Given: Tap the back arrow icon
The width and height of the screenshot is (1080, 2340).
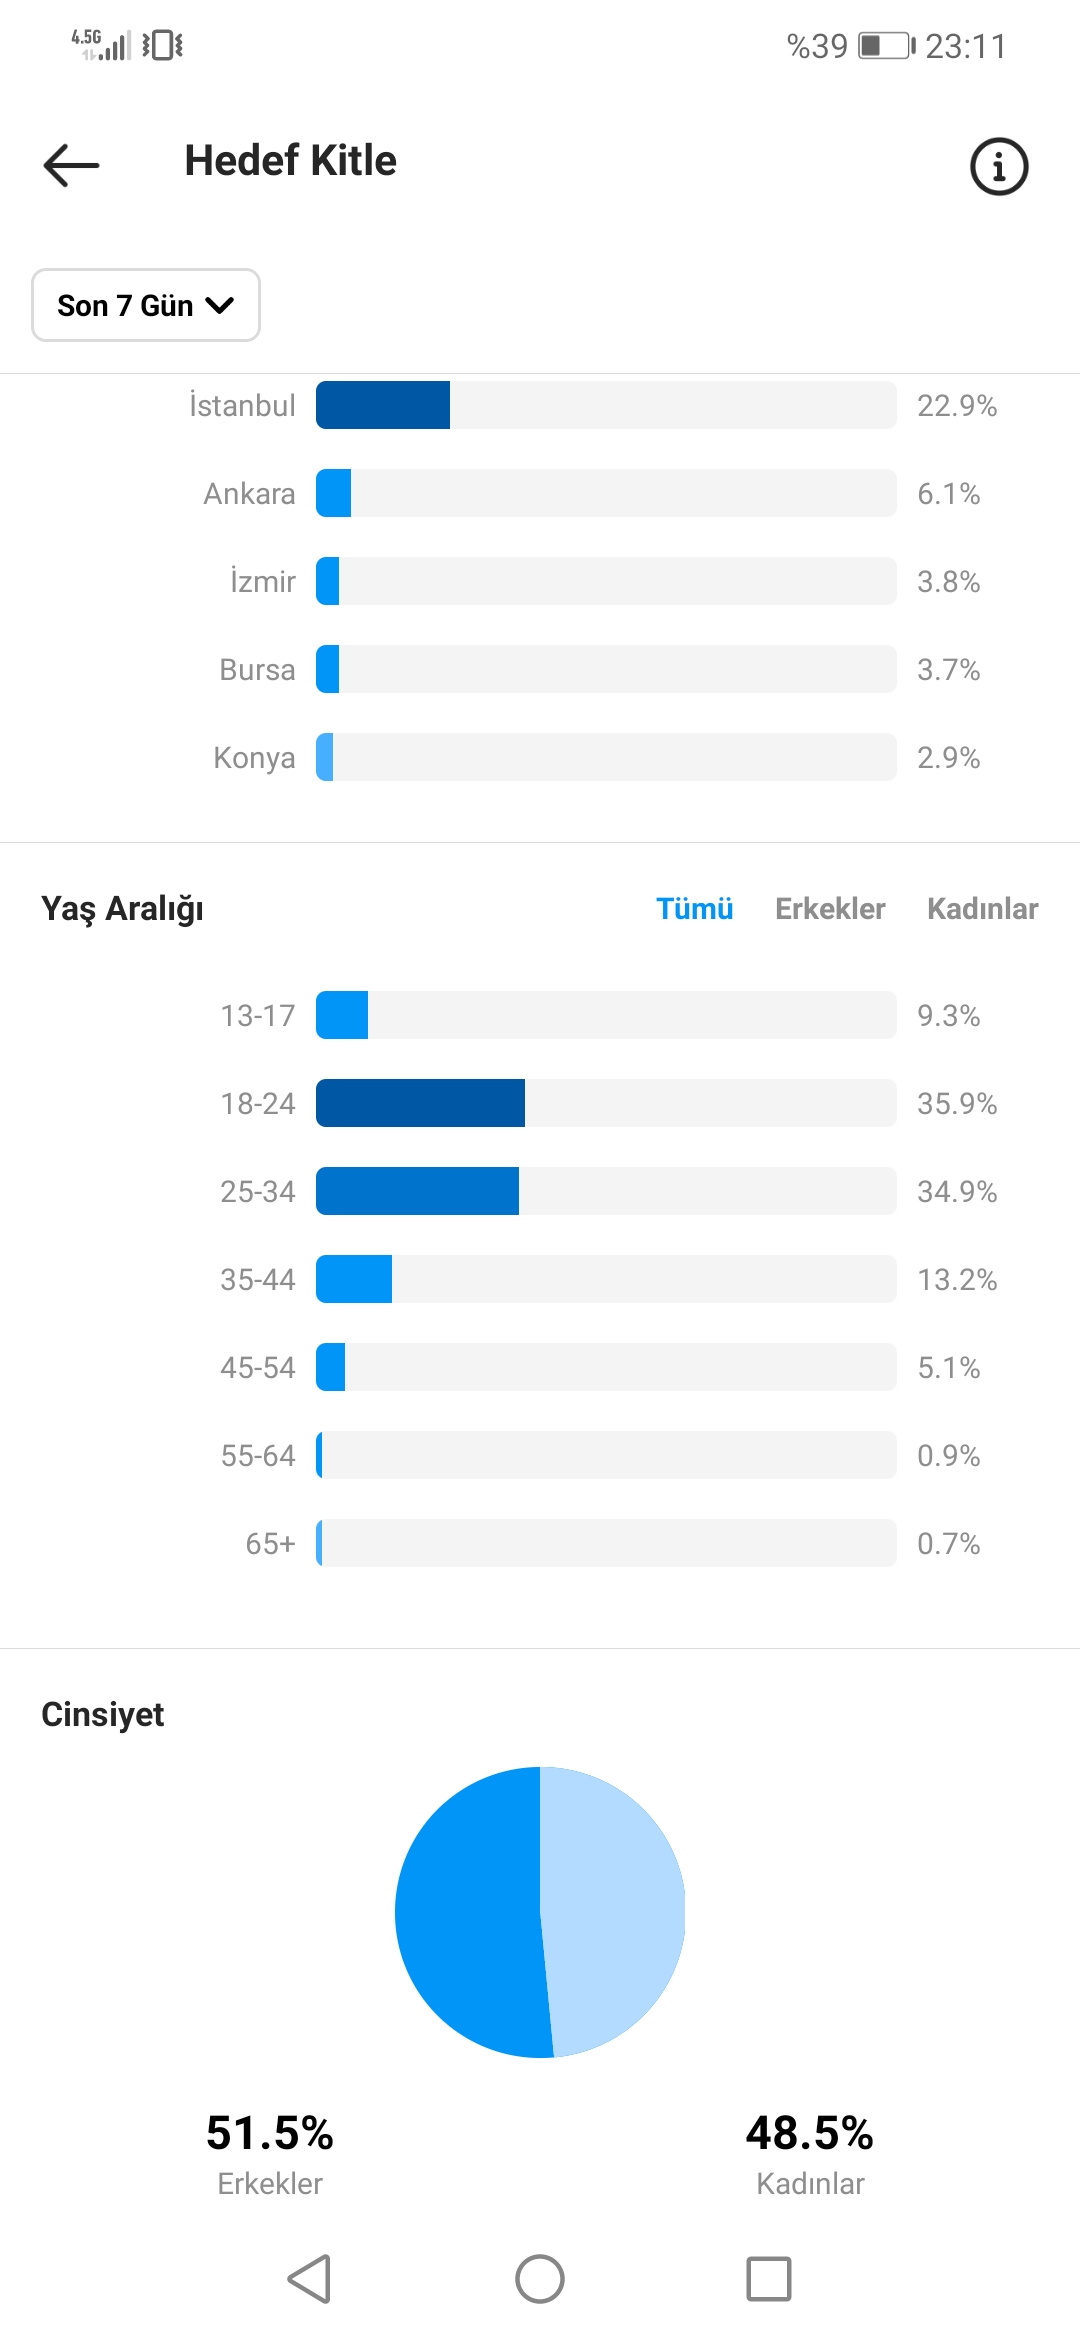Looking at the screenshot, I should [x=71, y=165].
